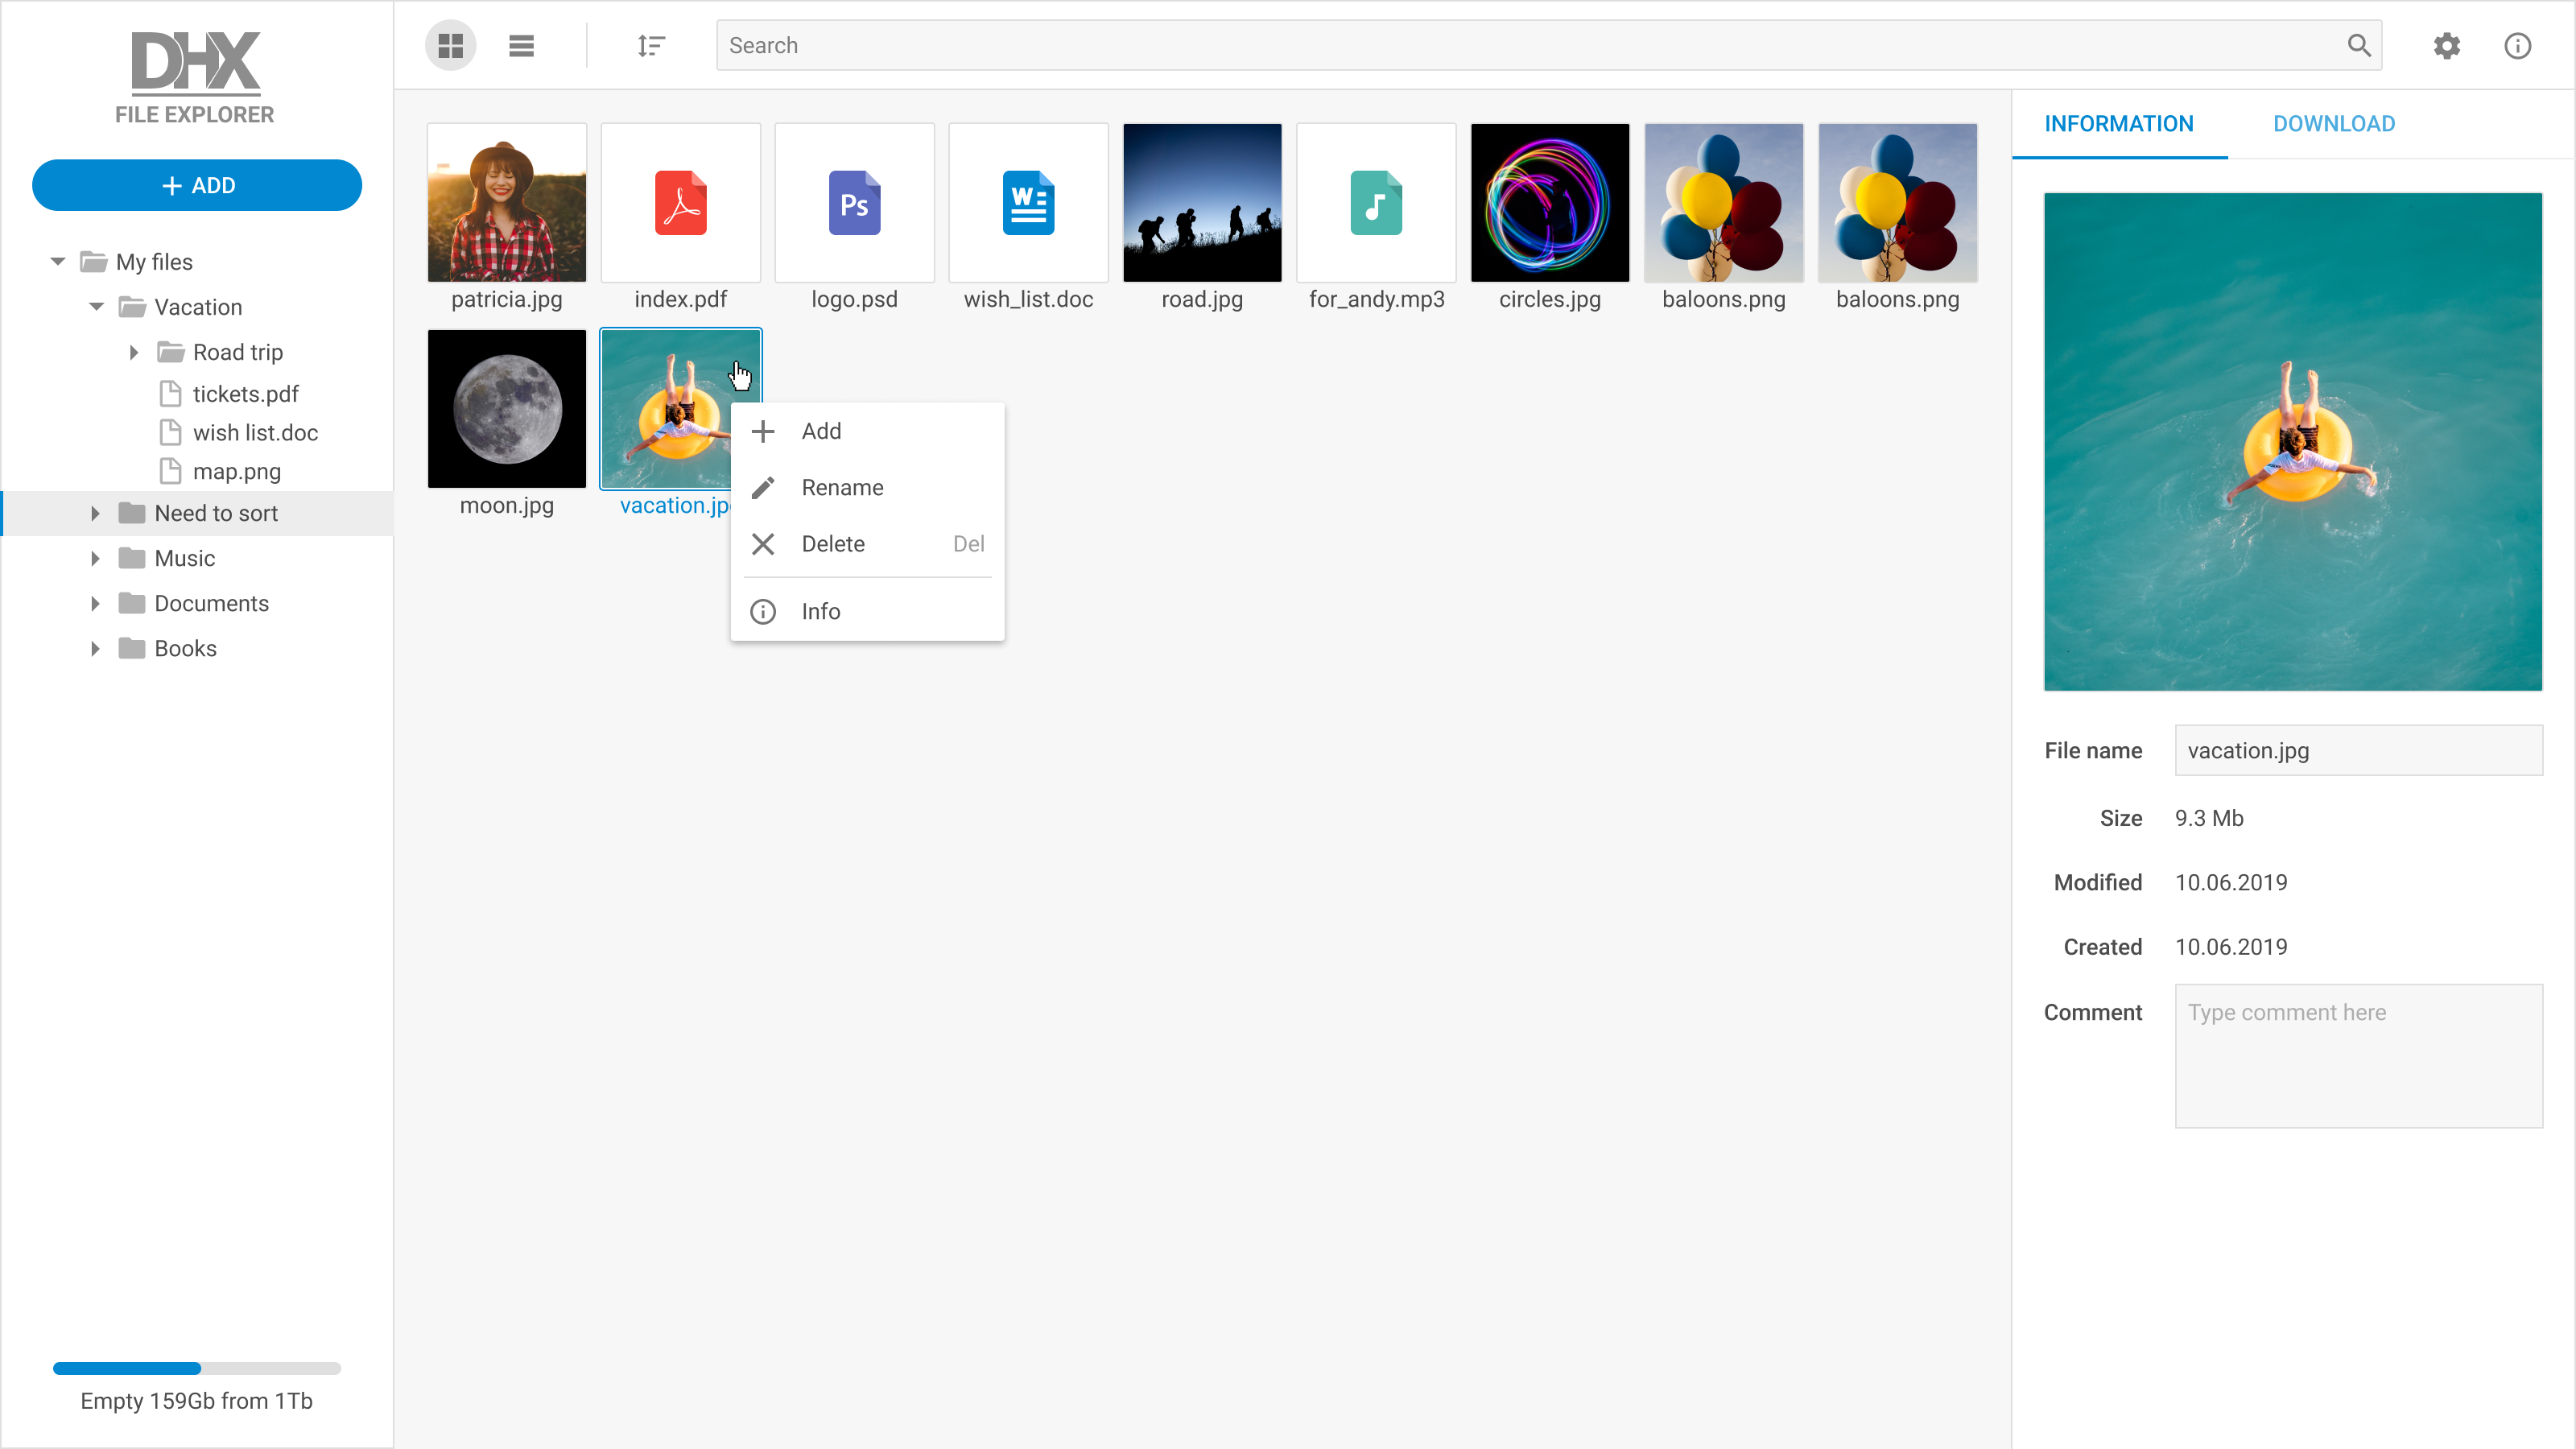Choose Rename from the context menu

pyautogui.click(x=842, y=487)
